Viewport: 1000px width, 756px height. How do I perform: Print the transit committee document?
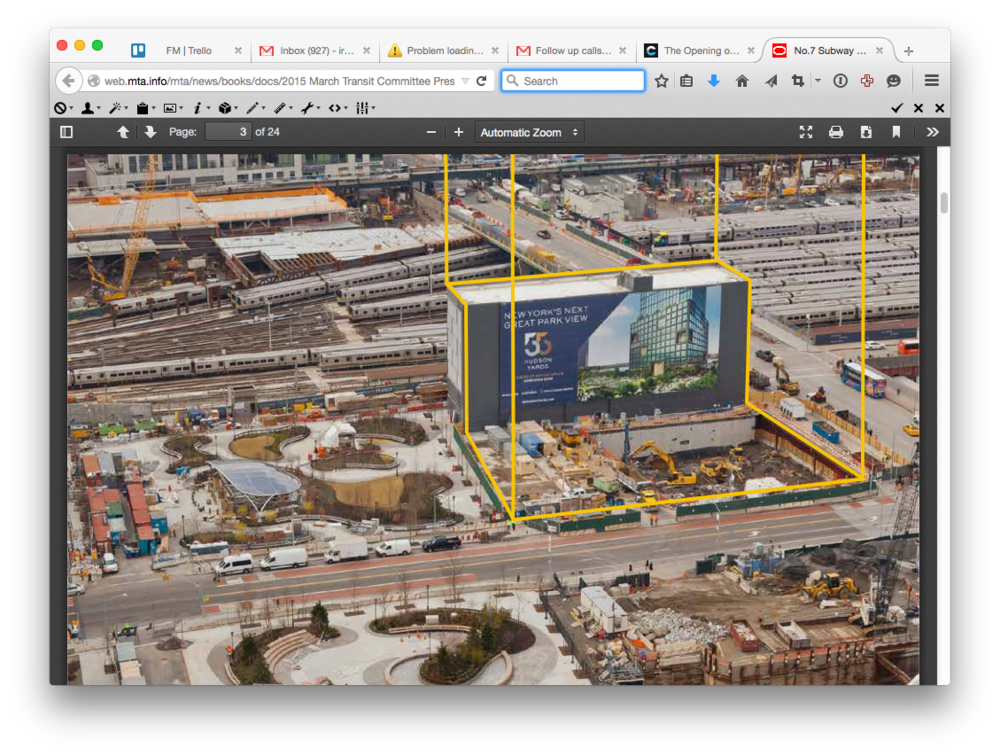pyautogui.click(x=836, y=131)
